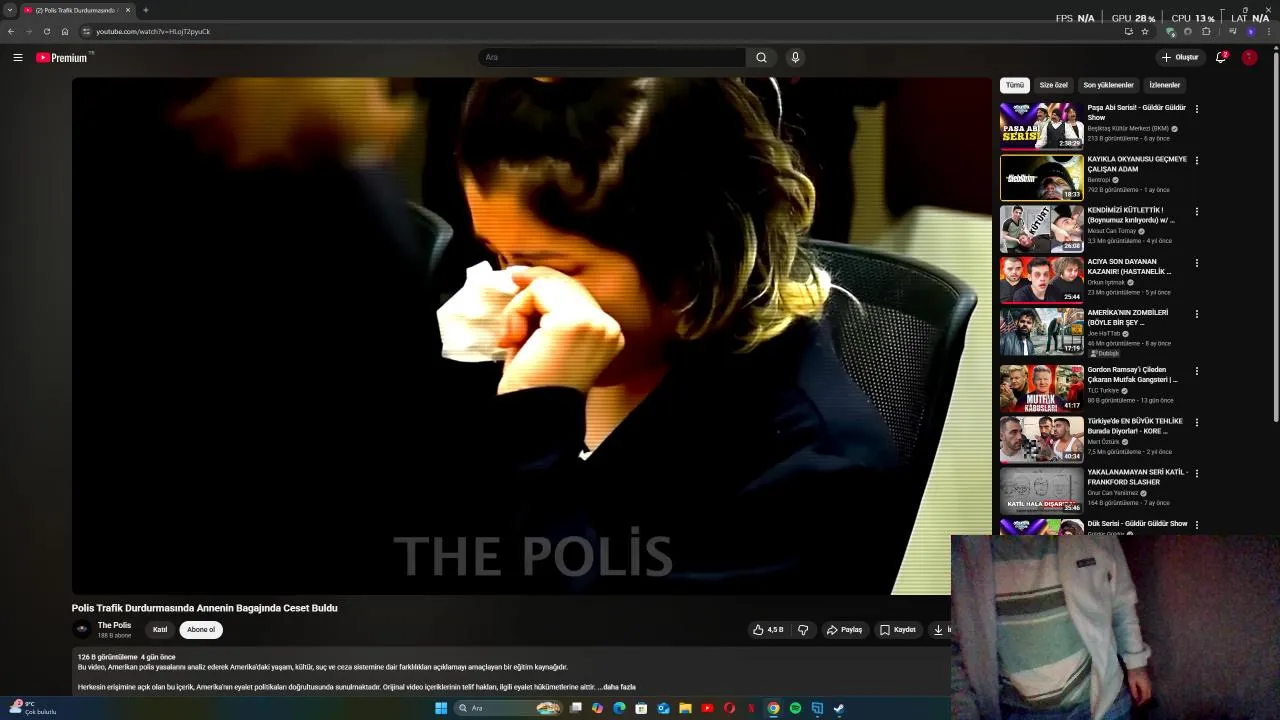The image size is (1280, 720).
Task: Select the Tümü filter chip
Action: click(x=1015, y=85)
